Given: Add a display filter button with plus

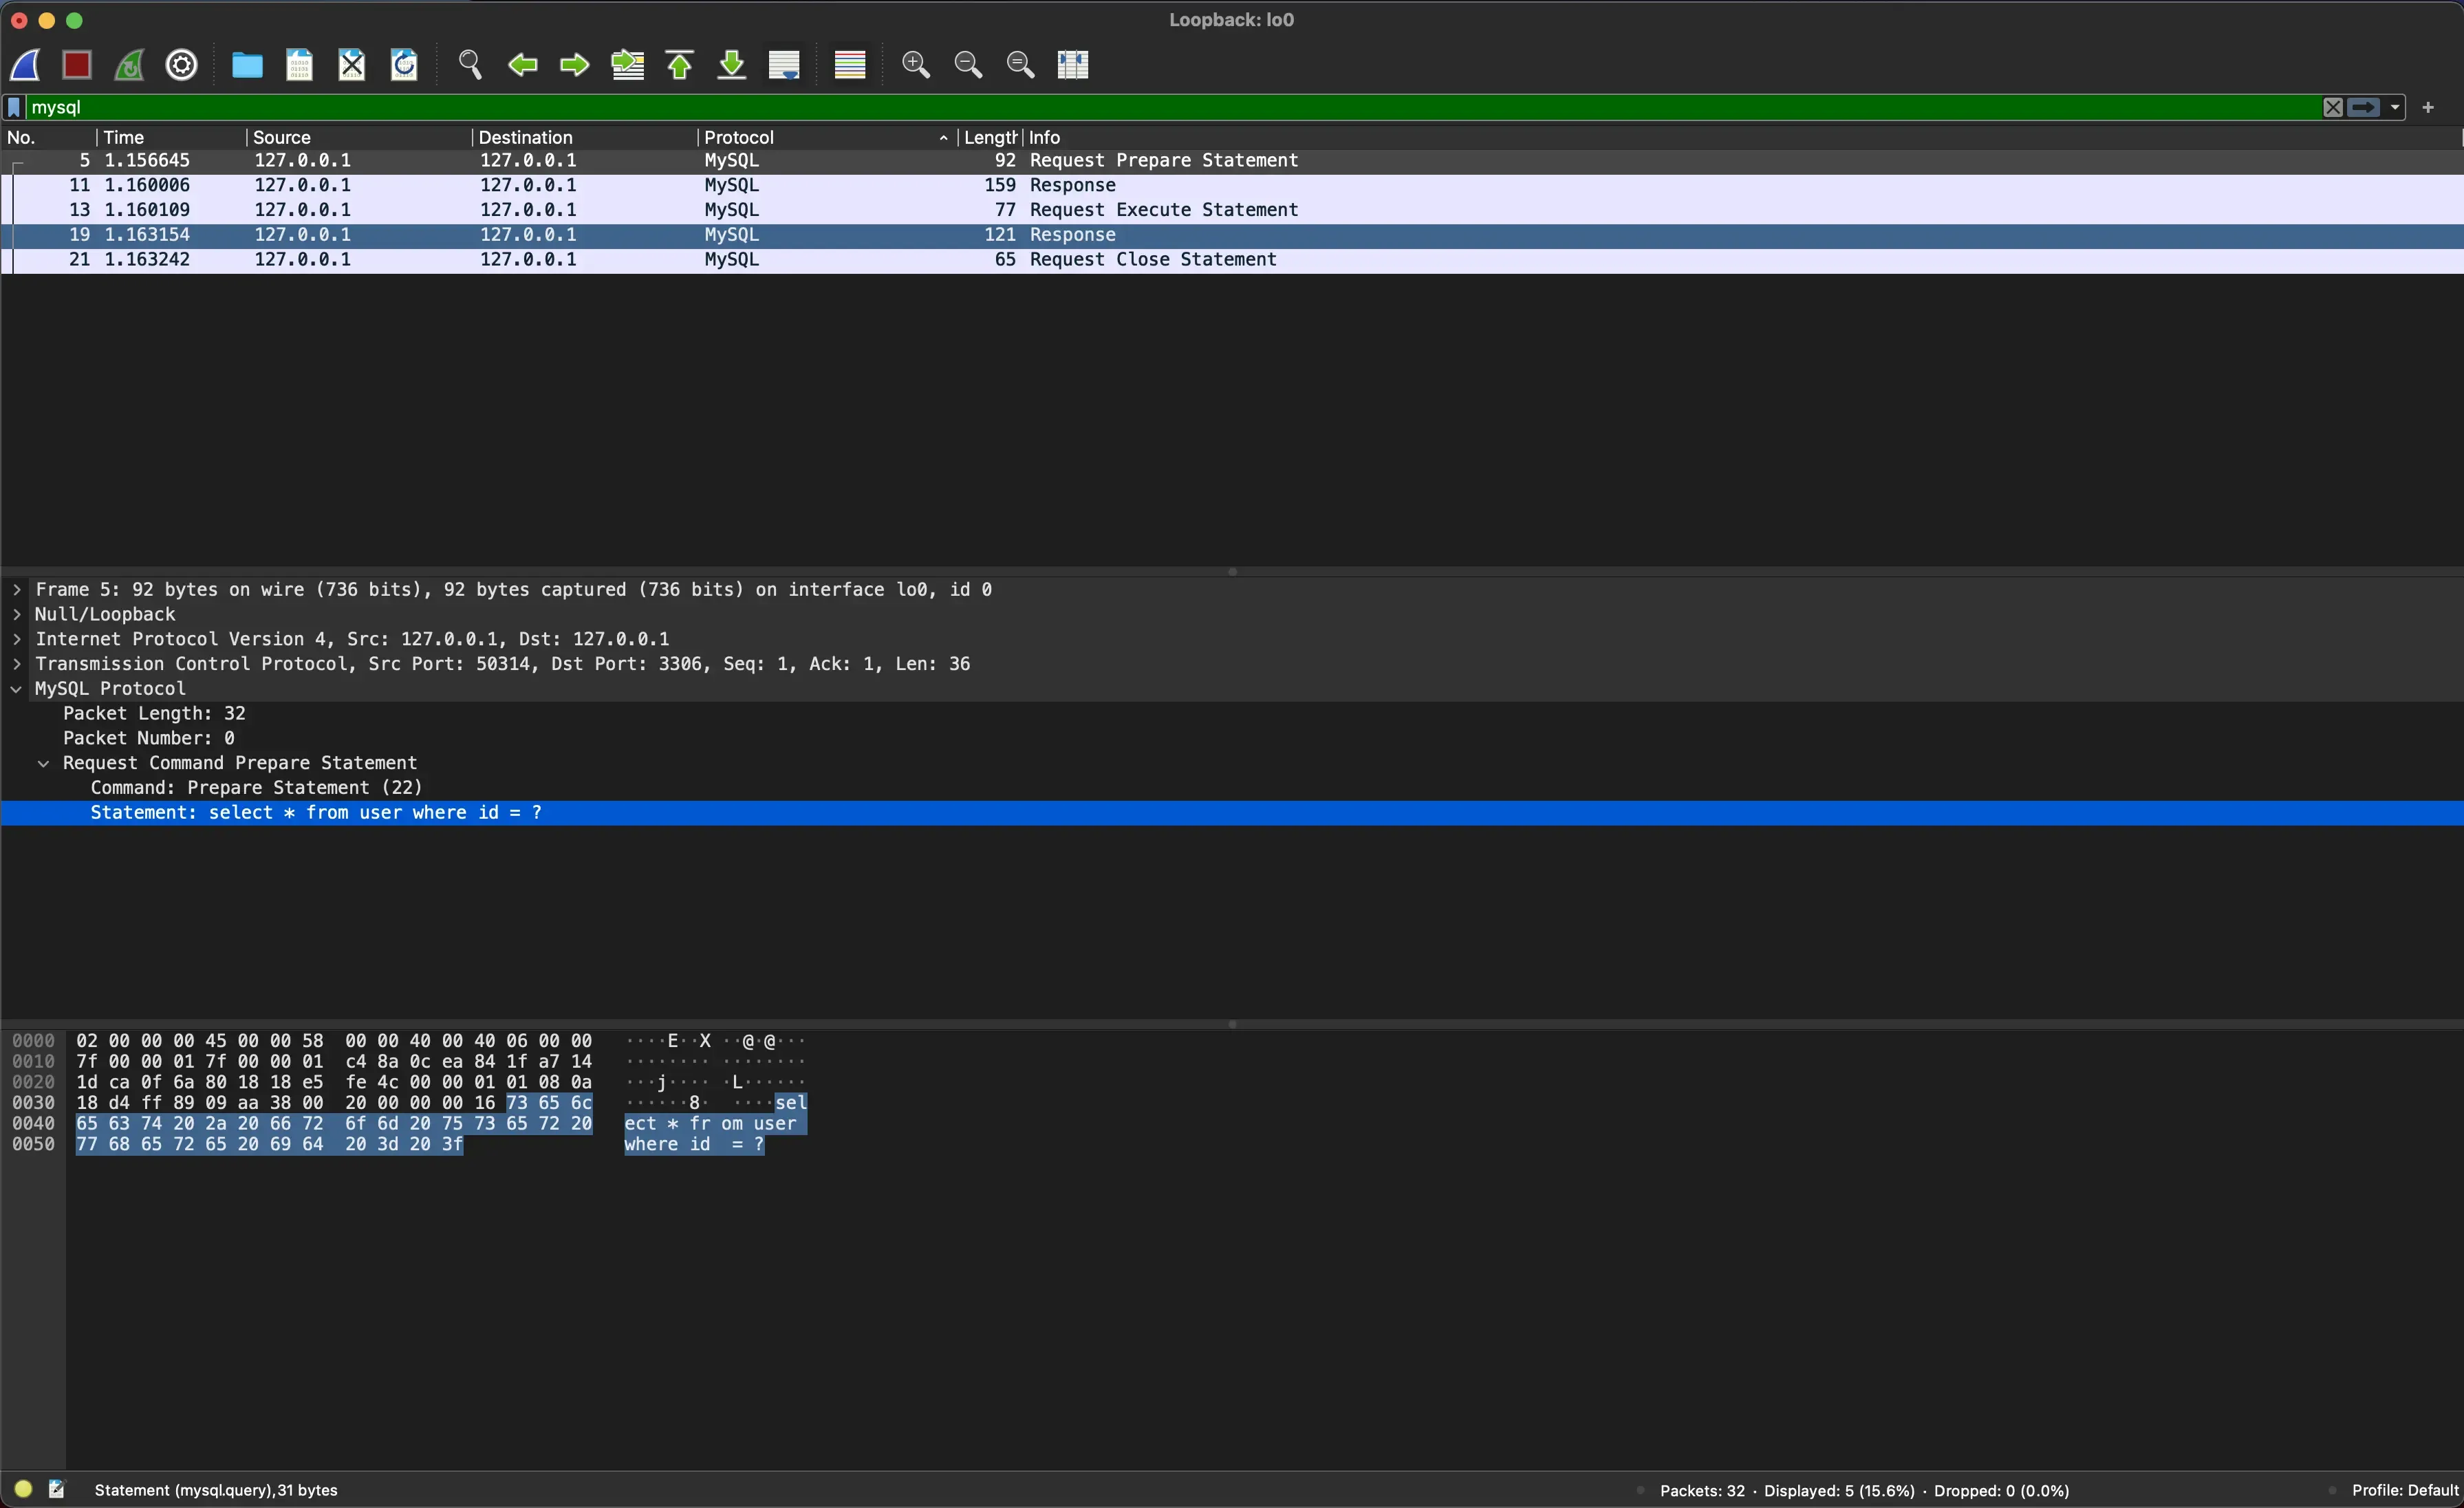Looking at the screenshot, I should pos(2428,107).
